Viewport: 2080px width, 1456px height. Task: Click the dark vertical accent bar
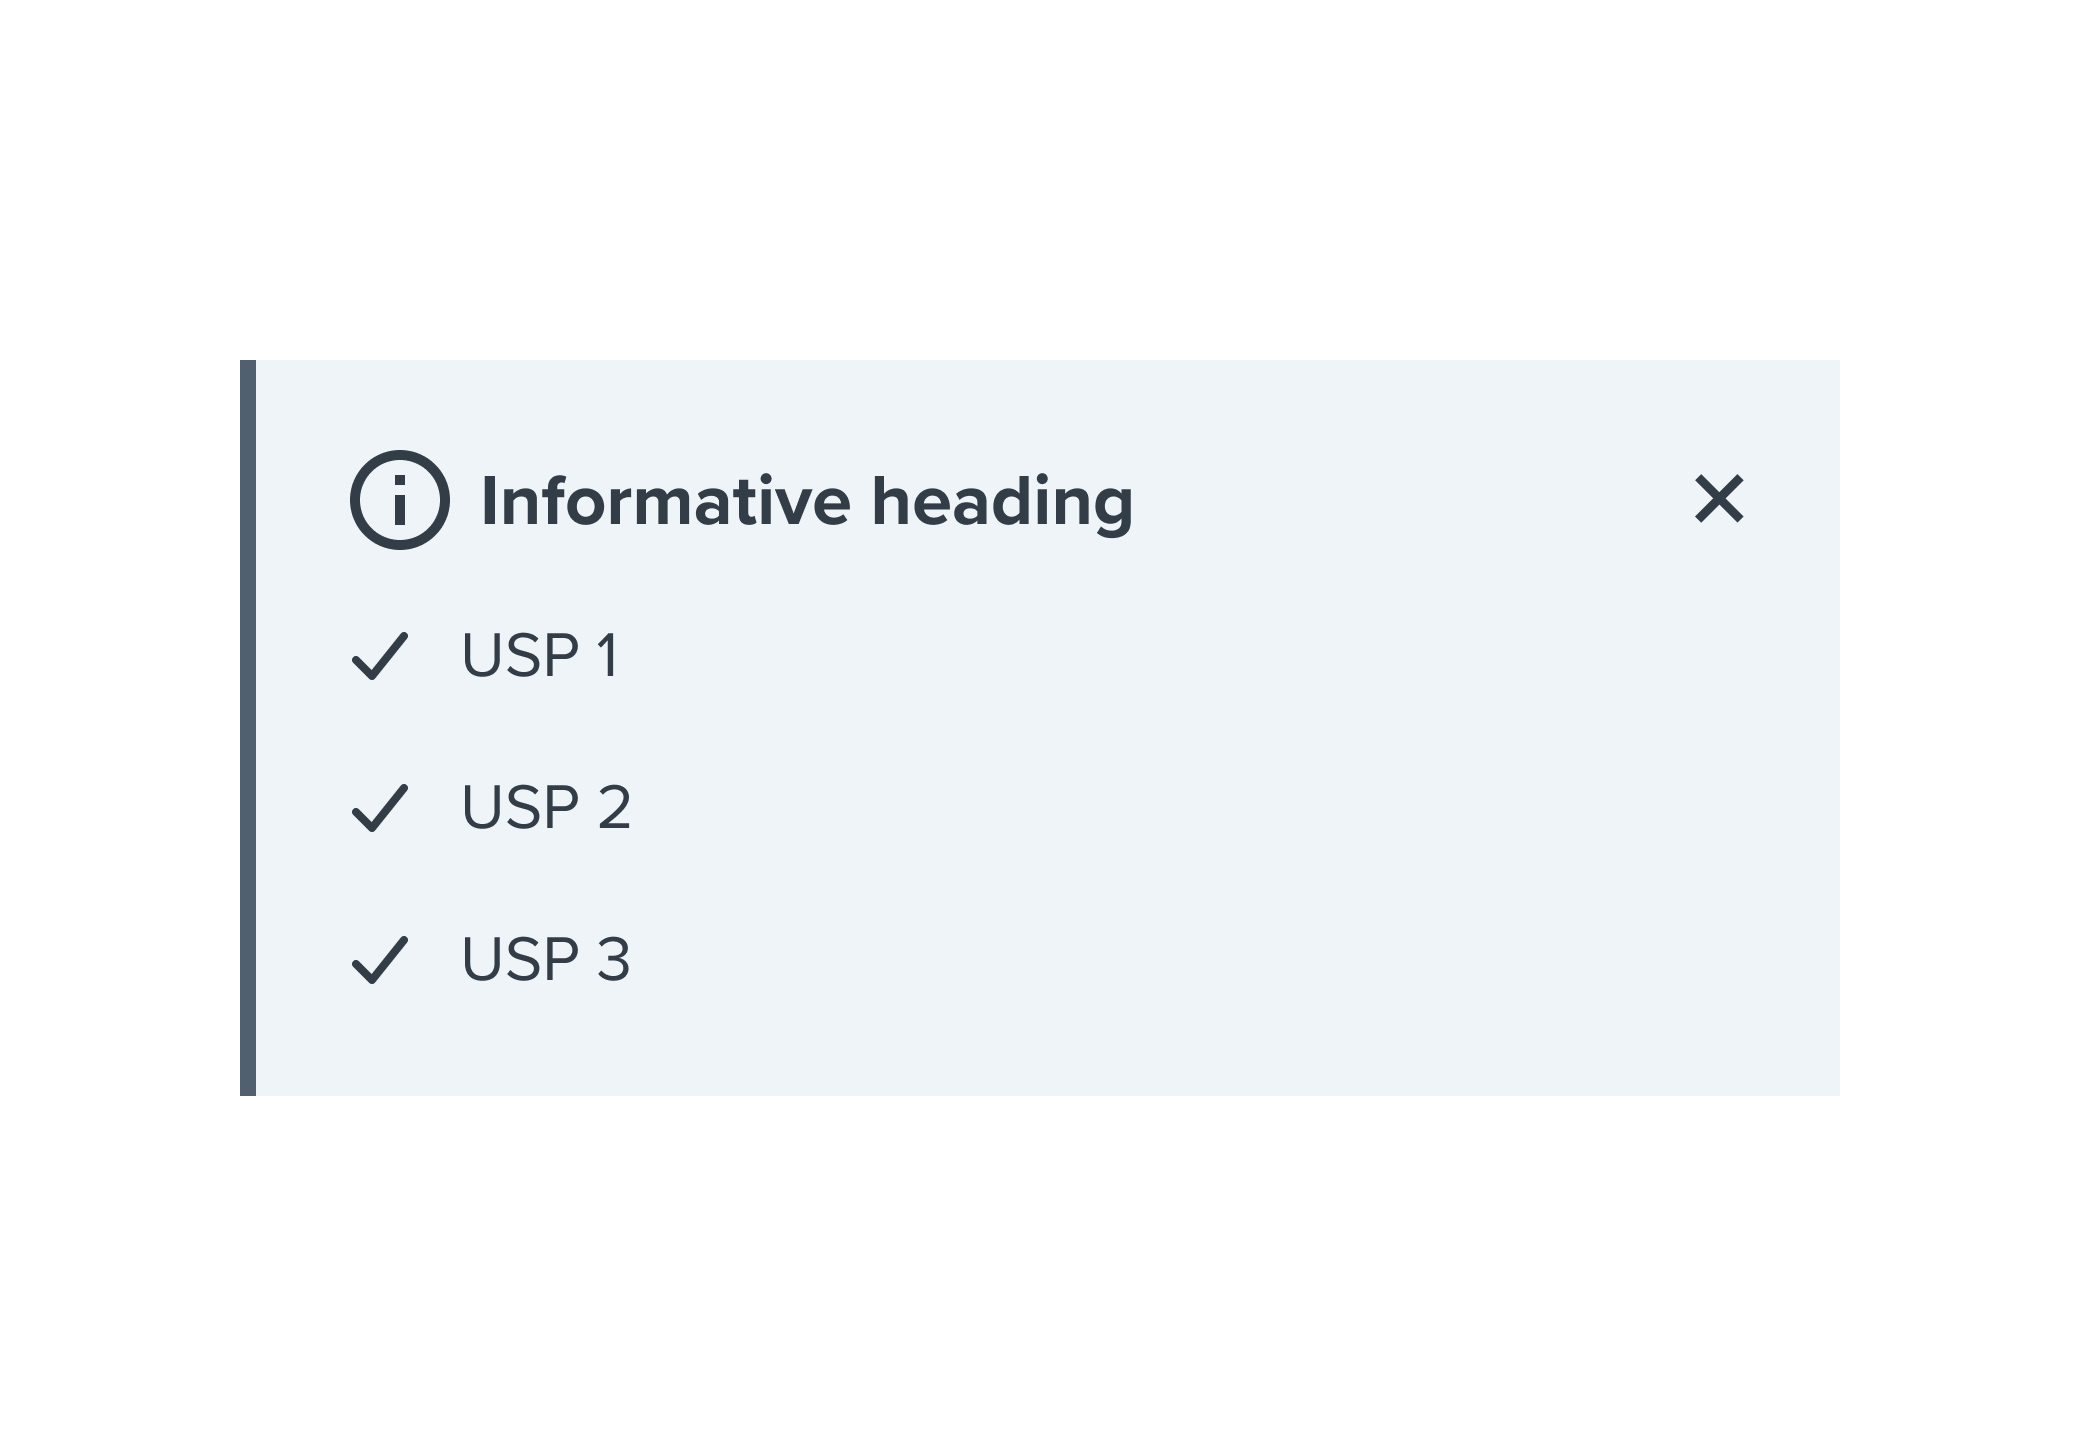(248, 728)
